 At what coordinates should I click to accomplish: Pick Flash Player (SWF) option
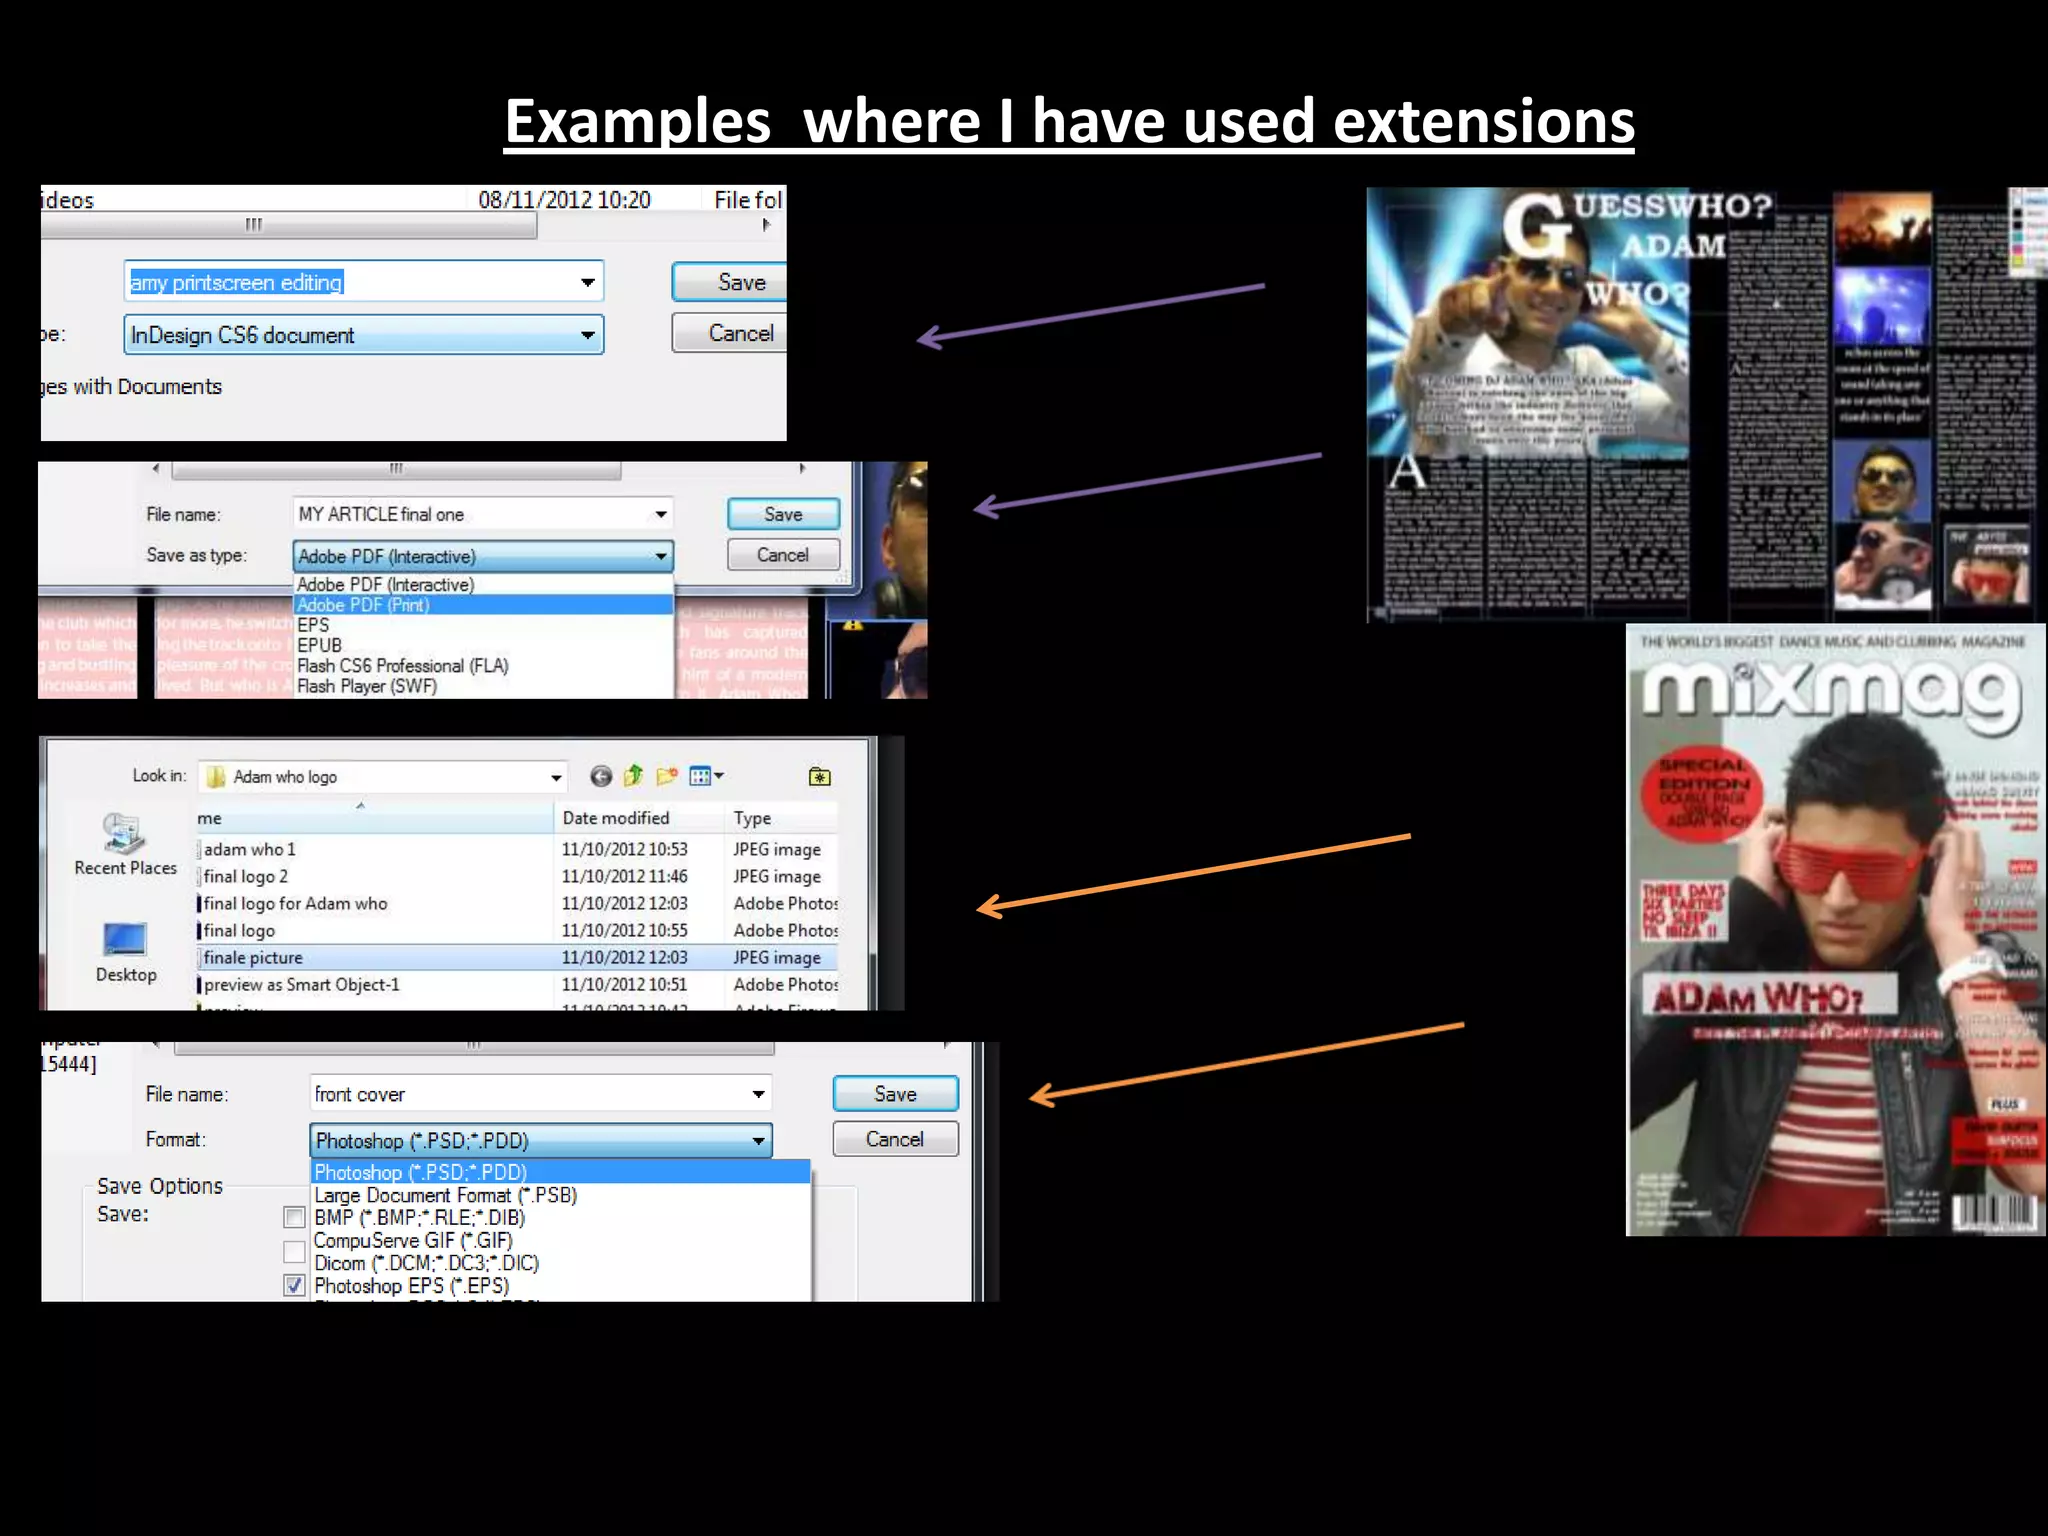click(x=483, y=686)
